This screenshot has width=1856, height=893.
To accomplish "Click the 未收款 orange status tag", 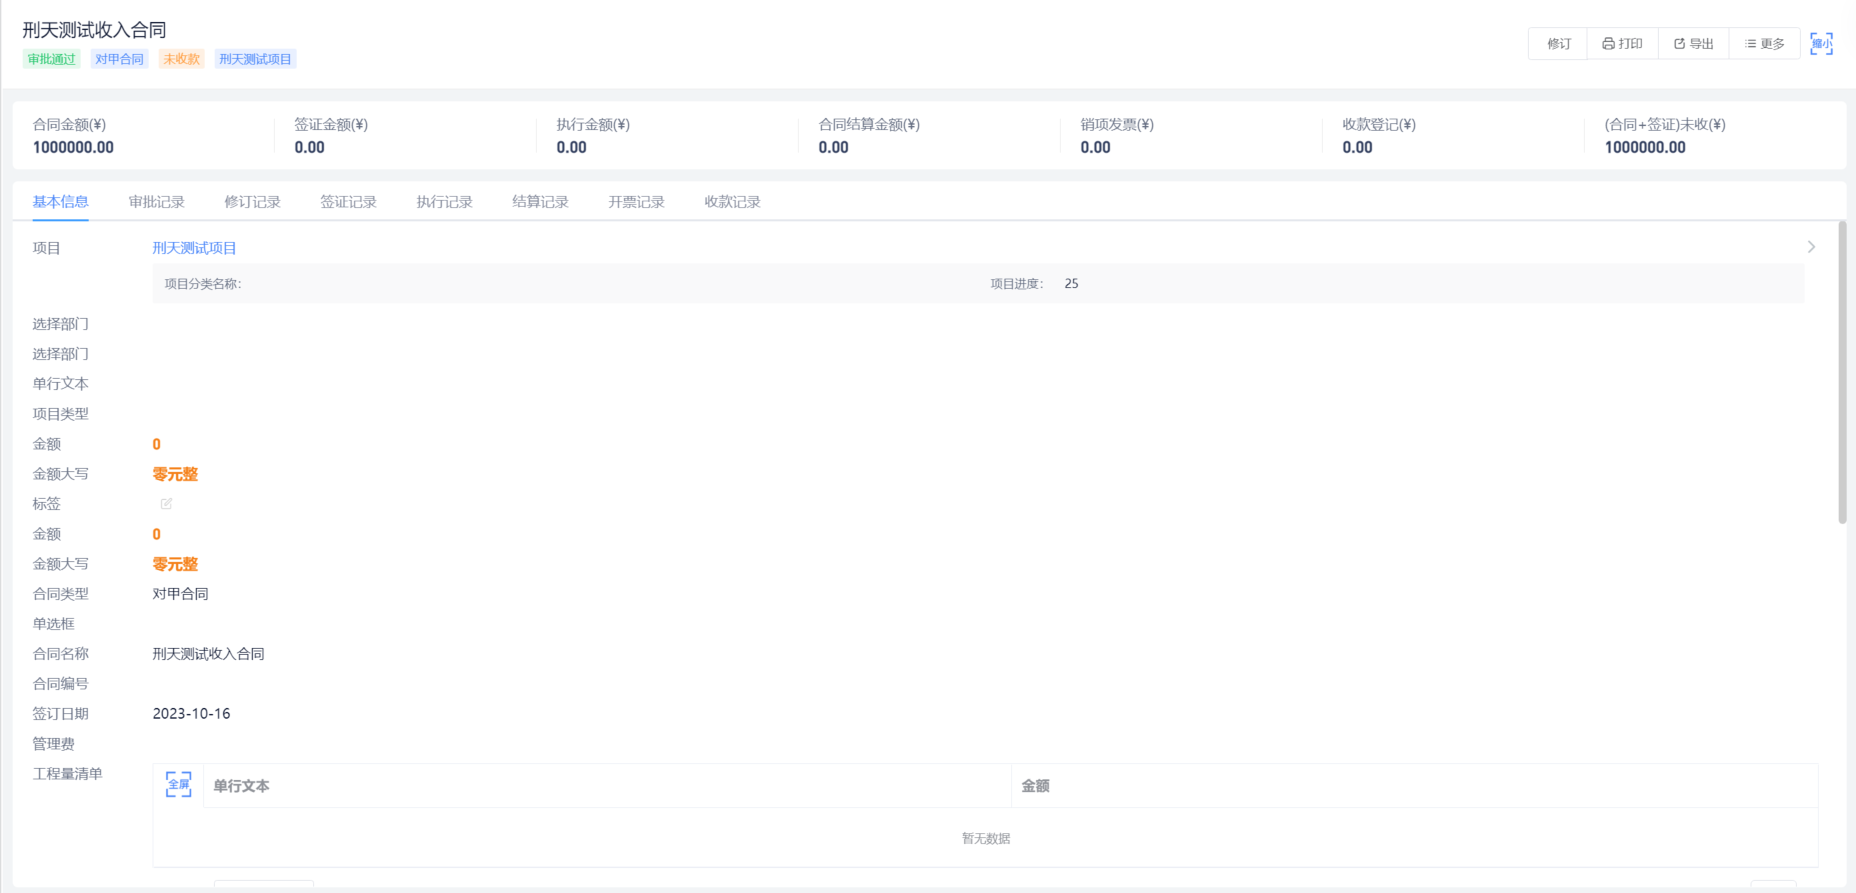I will click(181, 59).
